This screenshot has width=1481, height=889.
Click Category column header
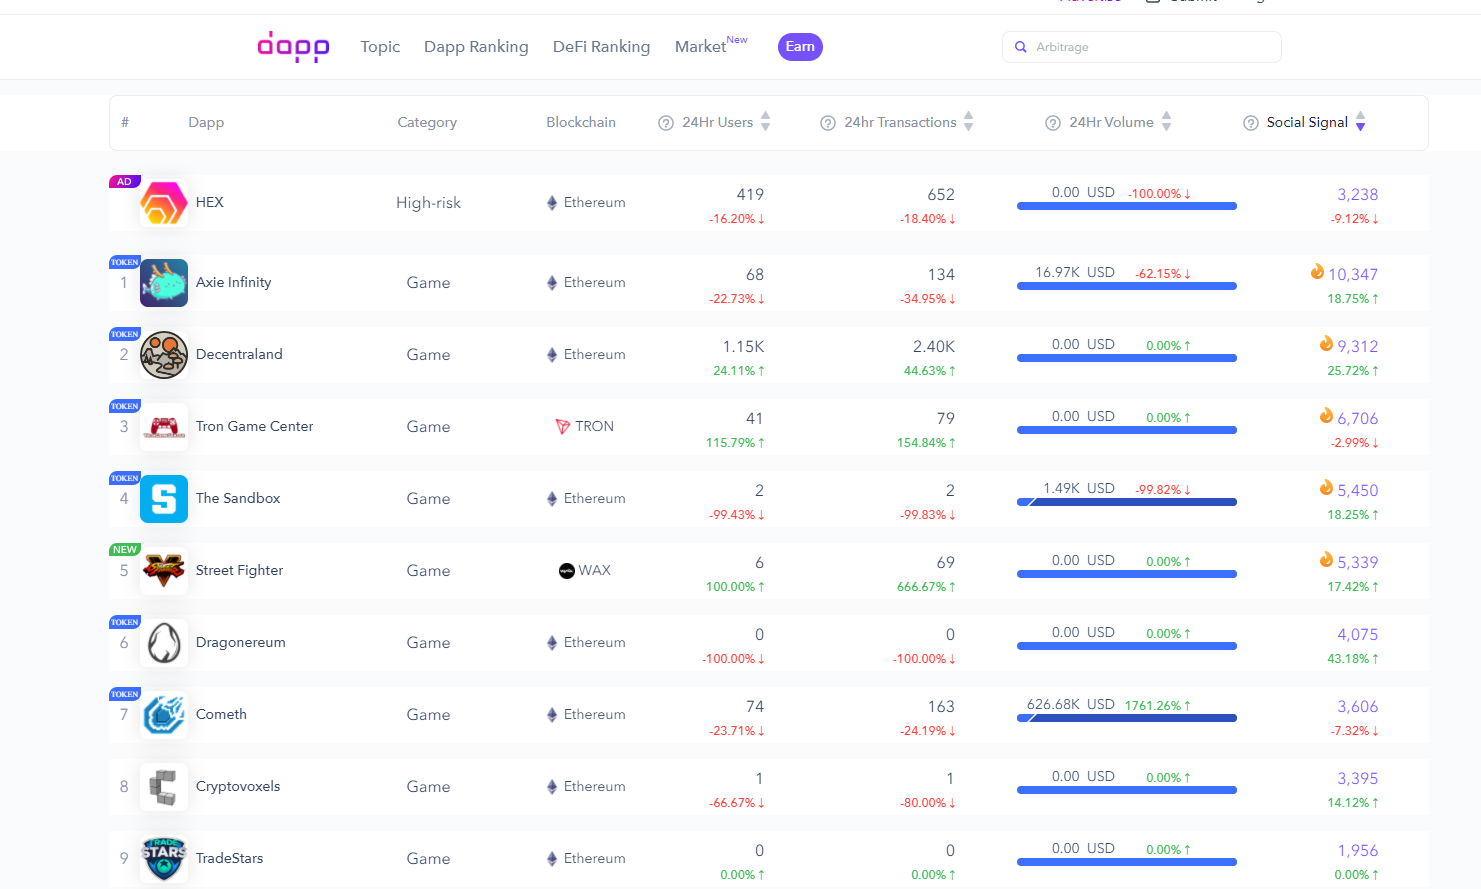[427, 123]
